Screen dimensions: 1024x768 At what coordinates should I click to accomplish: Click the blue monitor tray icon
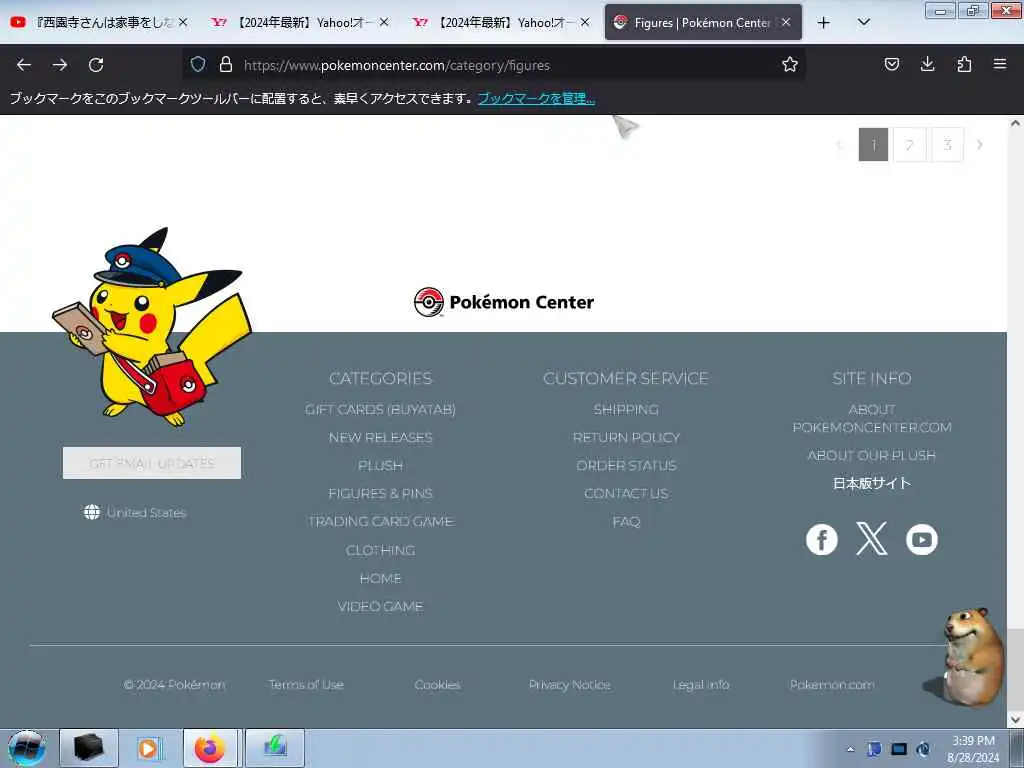[899, 749]
